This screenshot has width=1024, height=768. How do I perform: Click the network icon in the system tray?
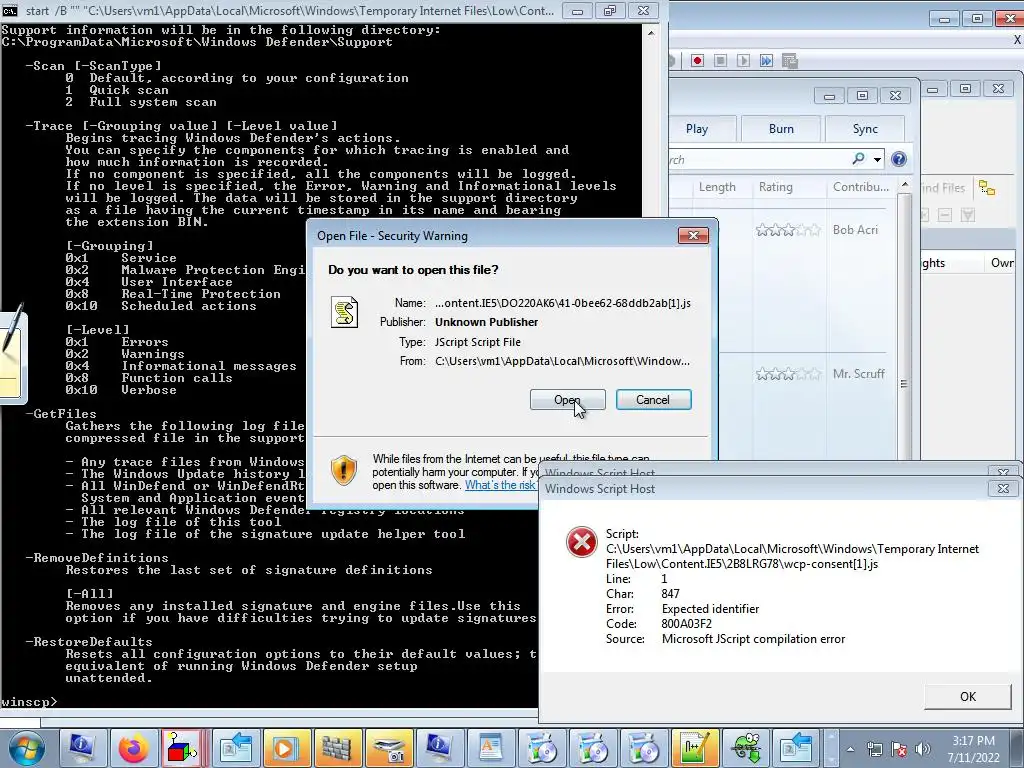pyautogui.click(x=874, y=750)
